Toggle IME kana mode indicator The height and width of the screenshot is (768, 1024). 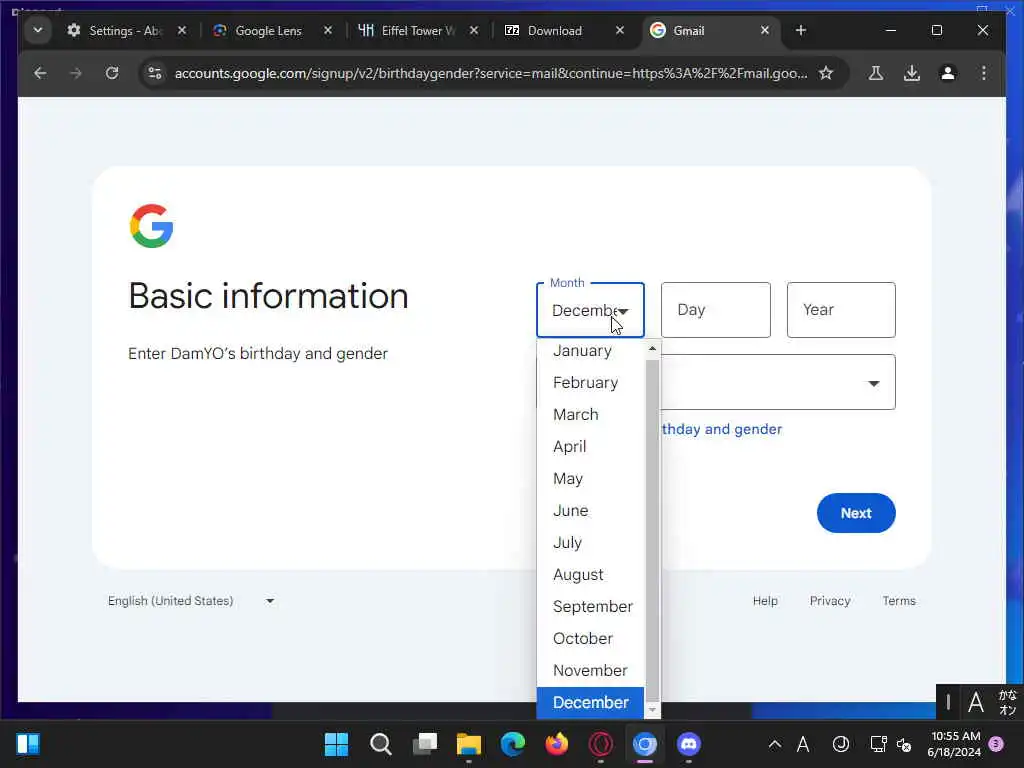pos(1007,703)
